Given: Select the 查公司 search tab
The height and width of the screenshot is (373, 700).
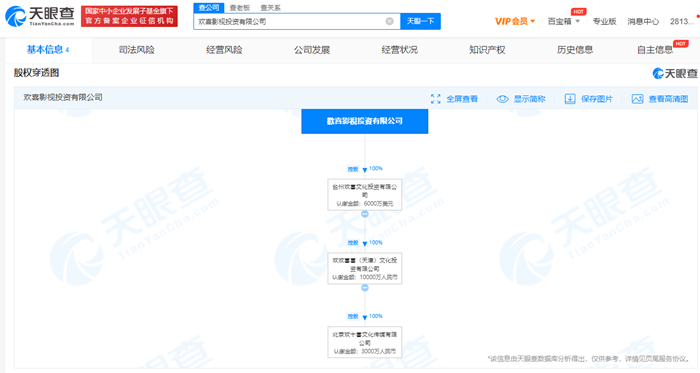Looking at the screenshot, I should coord(209,8).
